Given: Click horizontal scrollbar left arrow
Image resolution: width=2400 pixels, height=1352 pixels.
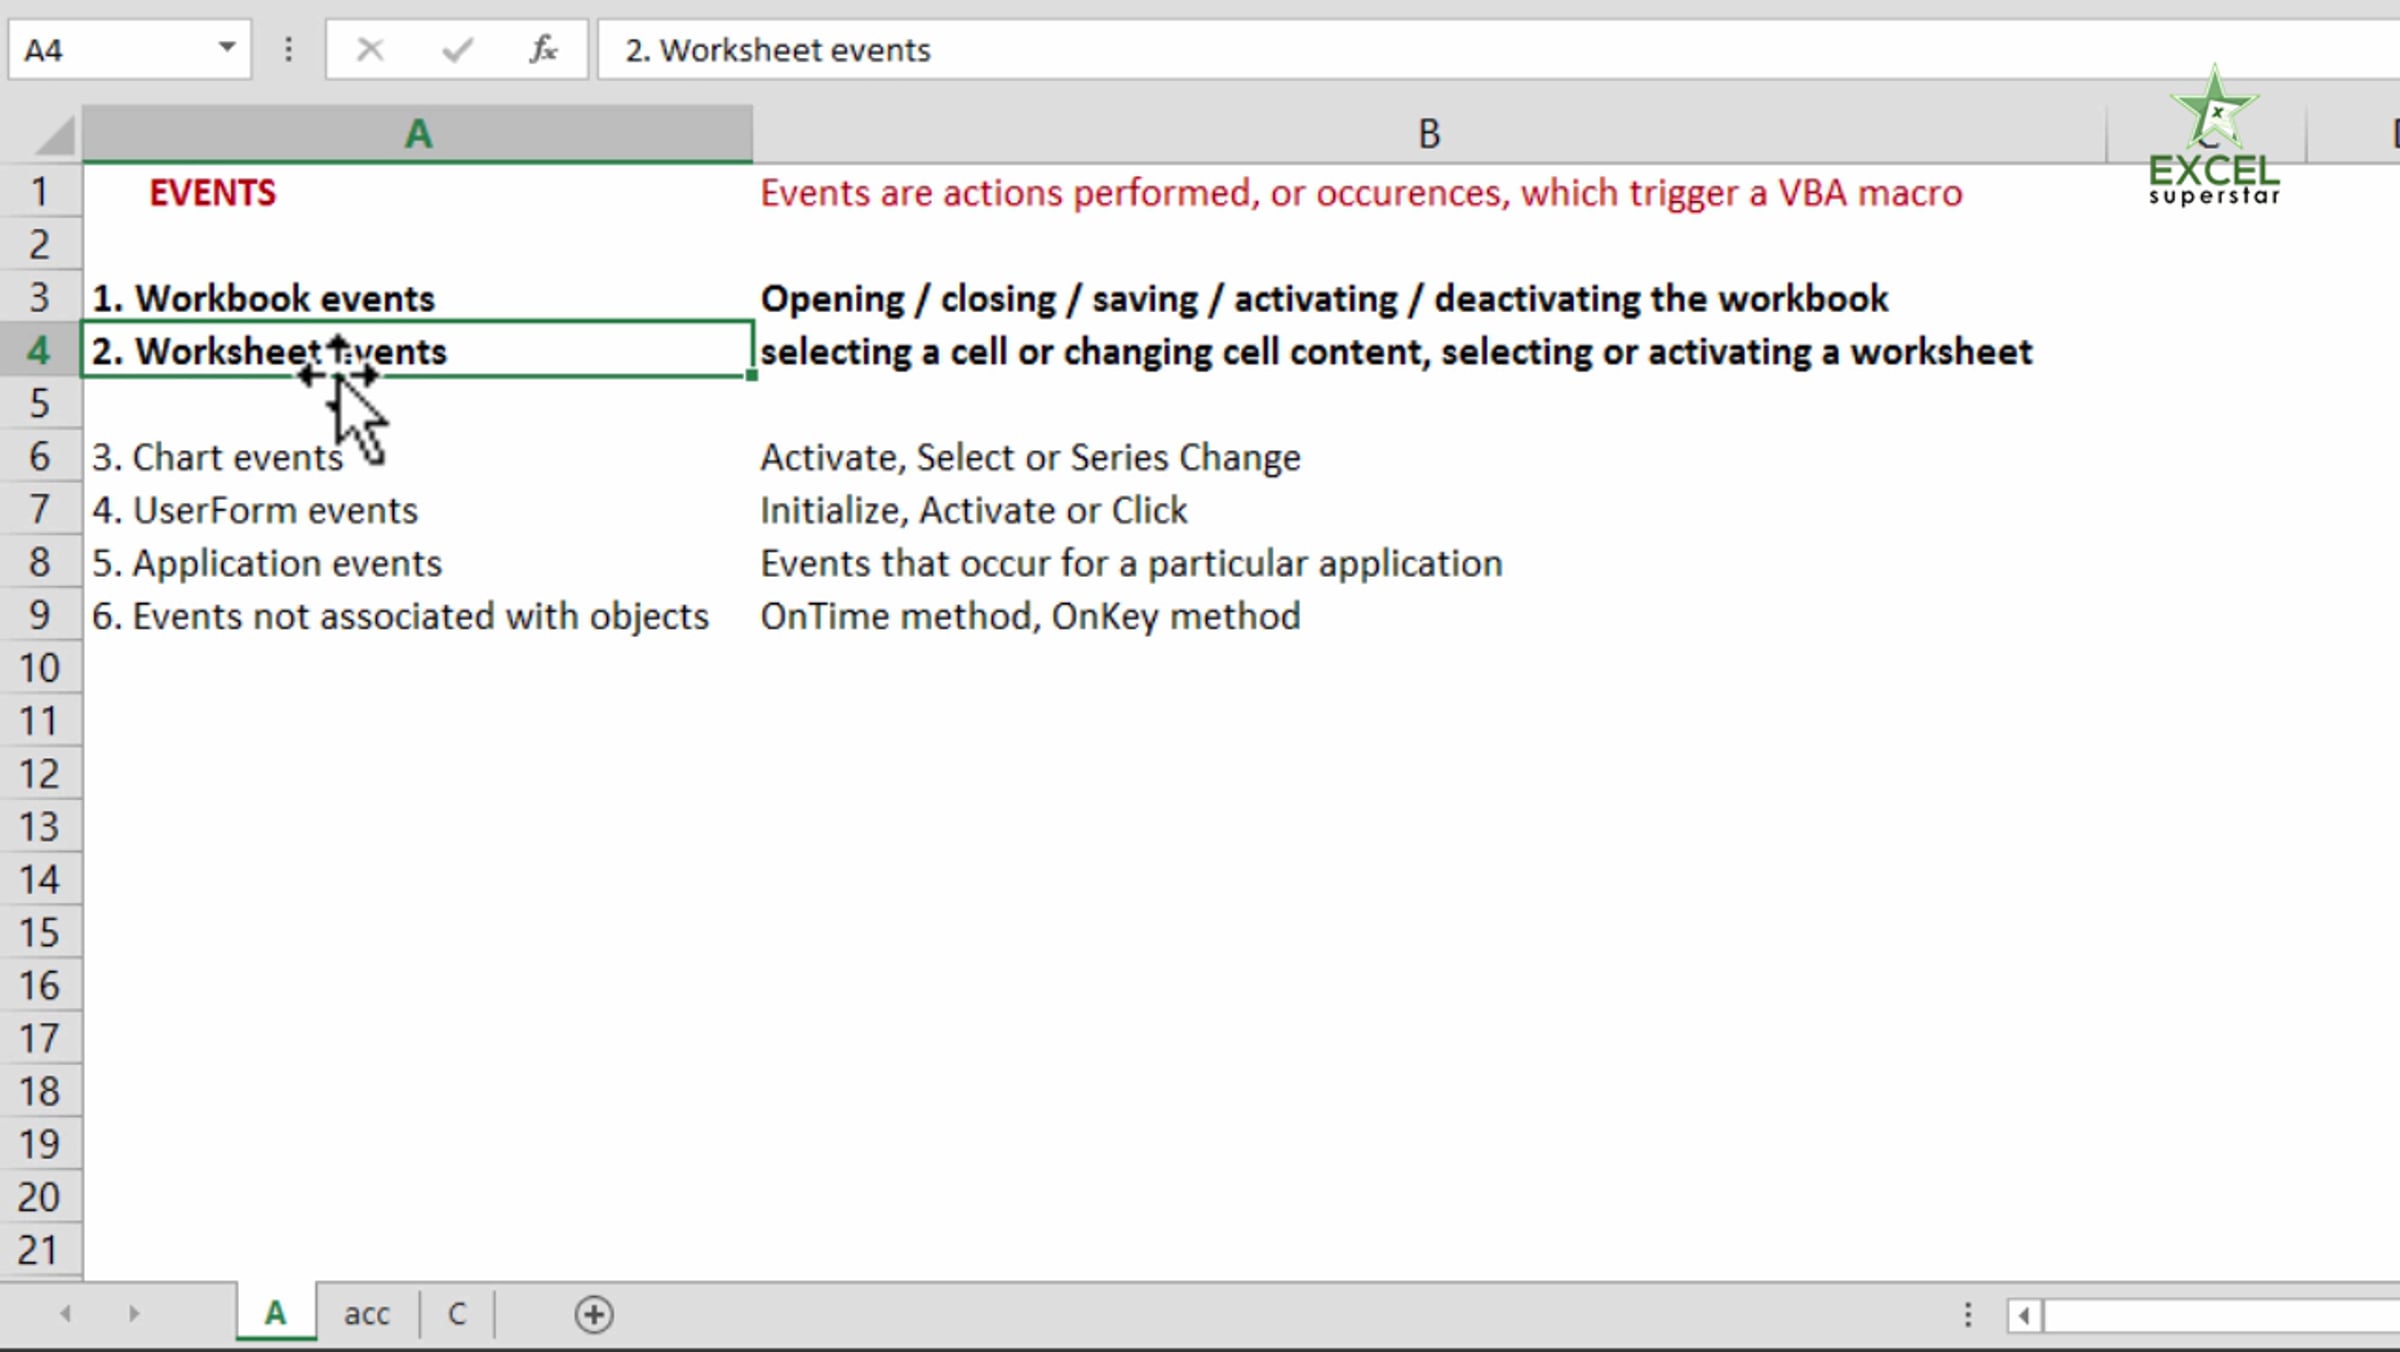Looking at the screenshot, I should point(2023,1314).
